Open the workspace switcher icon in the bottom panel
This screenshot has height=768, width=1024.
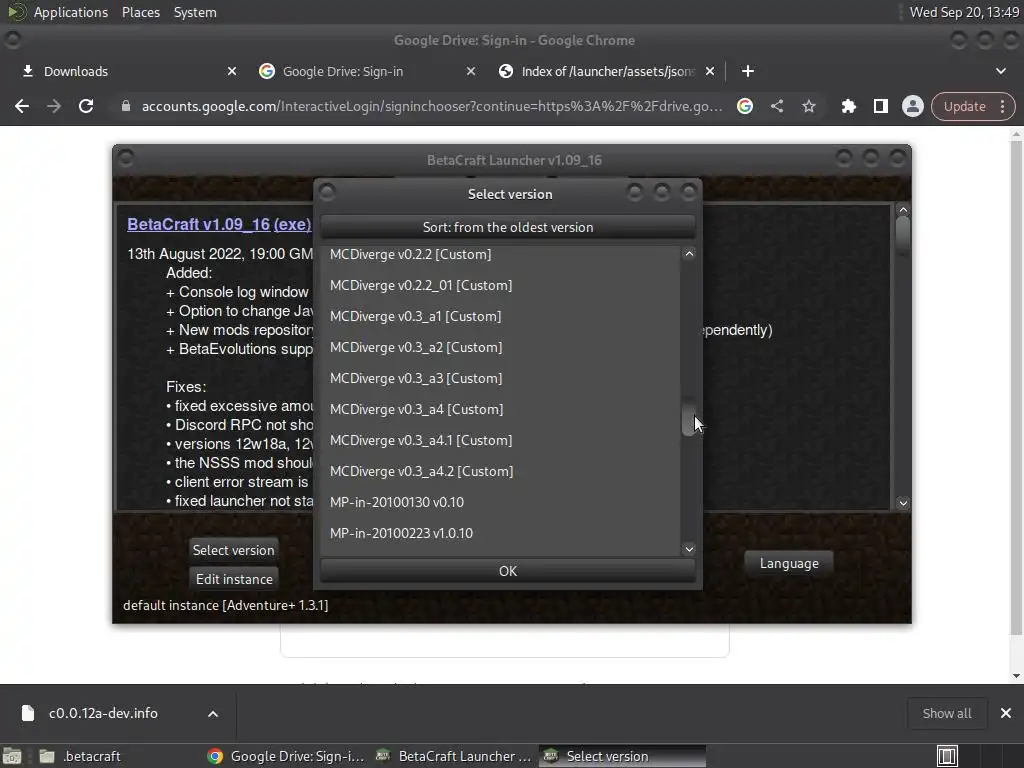coord(948,756)
